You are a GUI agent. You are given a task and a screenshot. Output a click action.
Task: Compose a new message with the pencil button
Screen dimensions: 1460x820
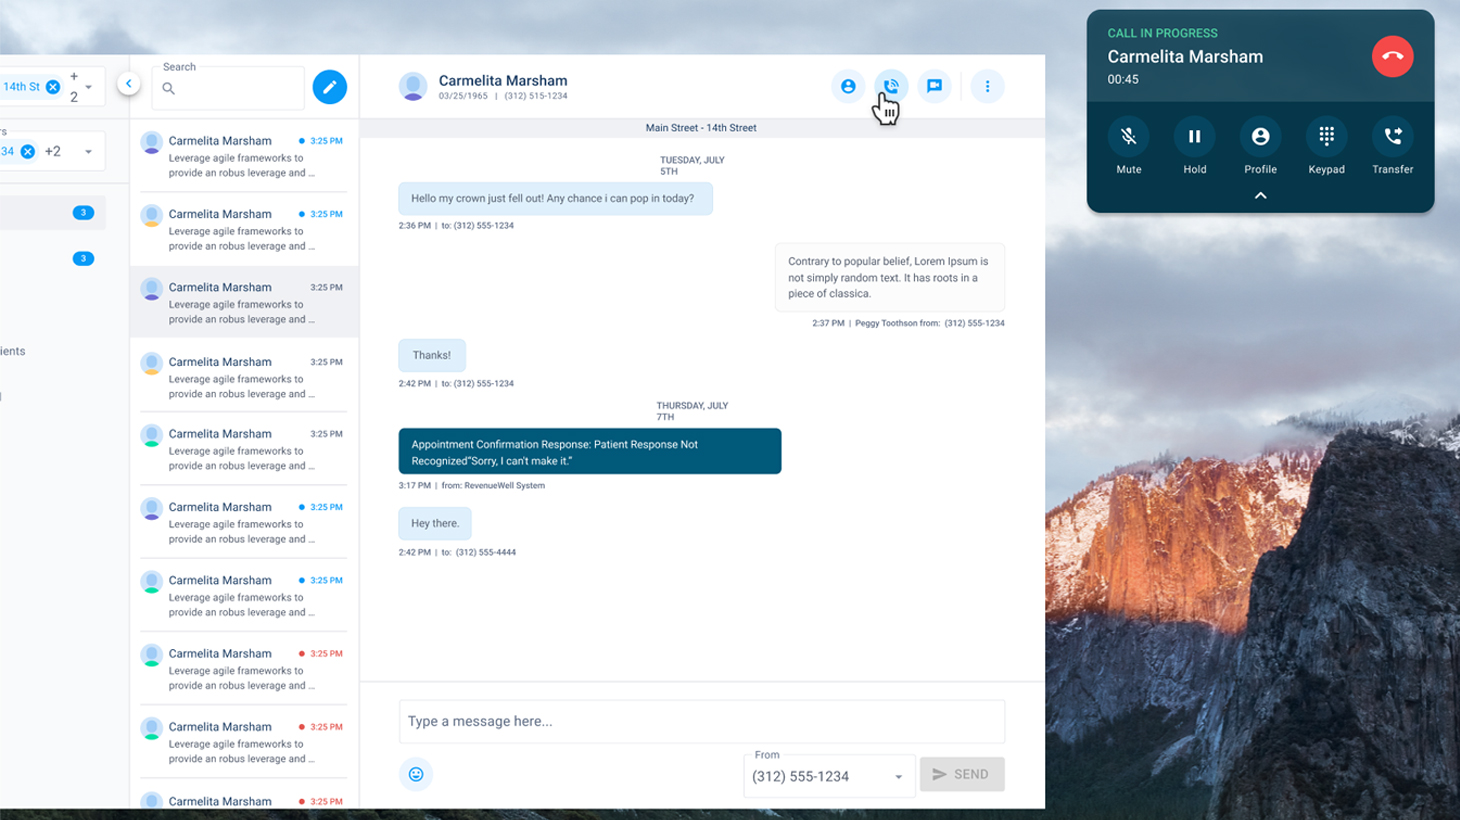tap(329, 87)
